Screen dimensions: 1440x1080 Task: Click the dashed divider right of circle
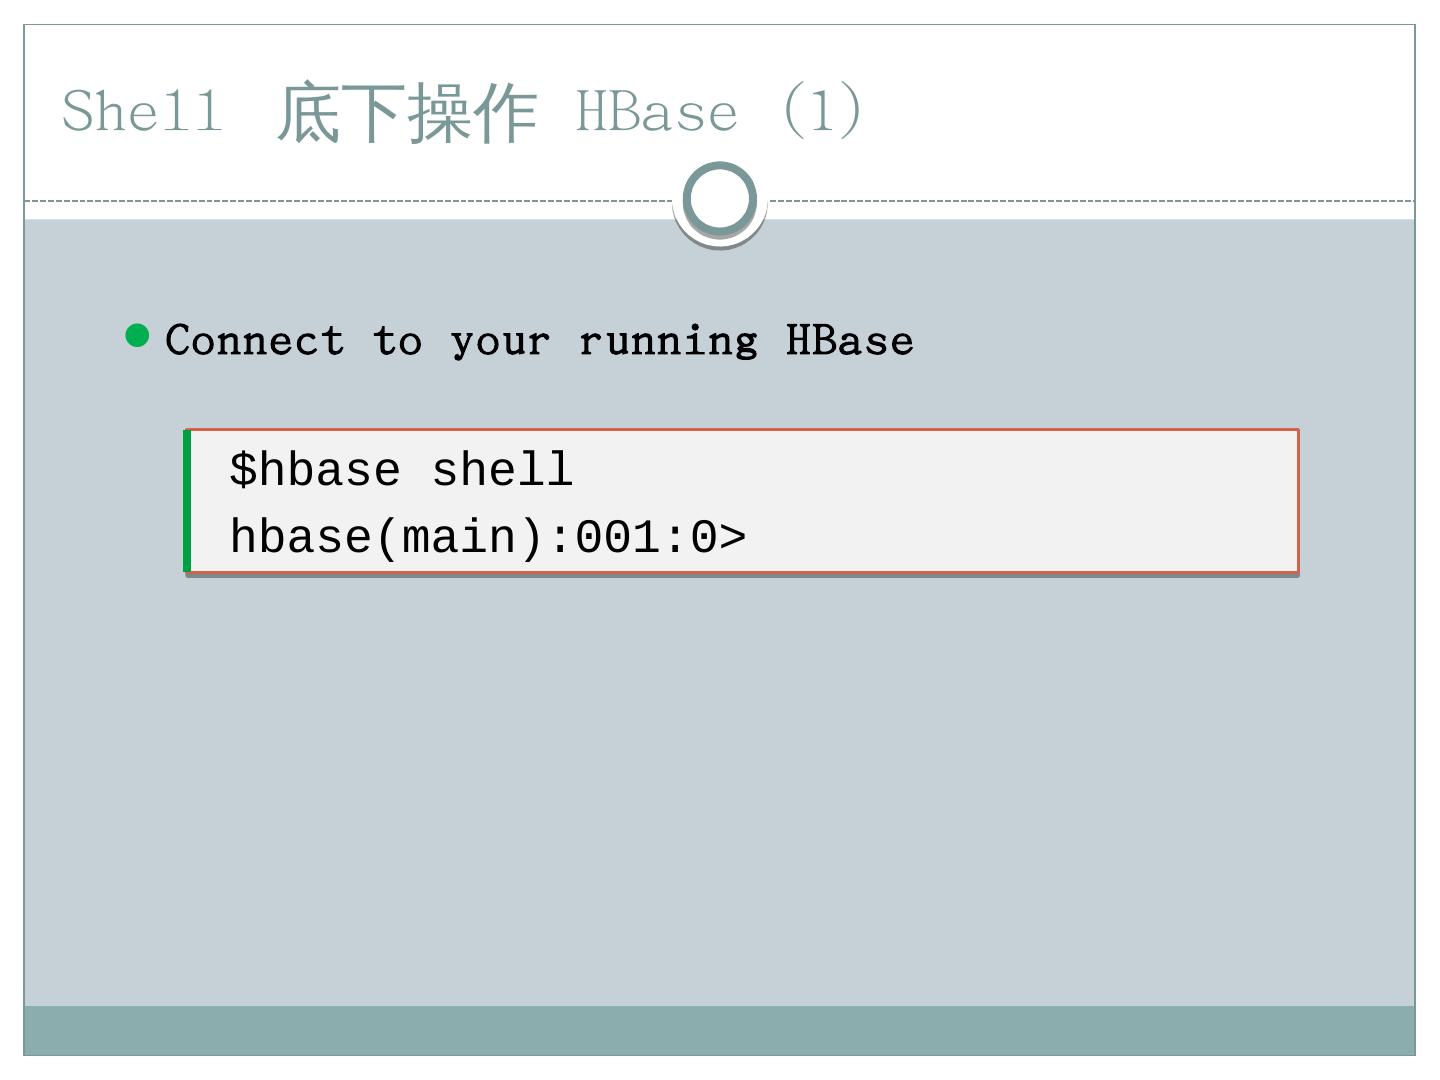coord(1090,201)
